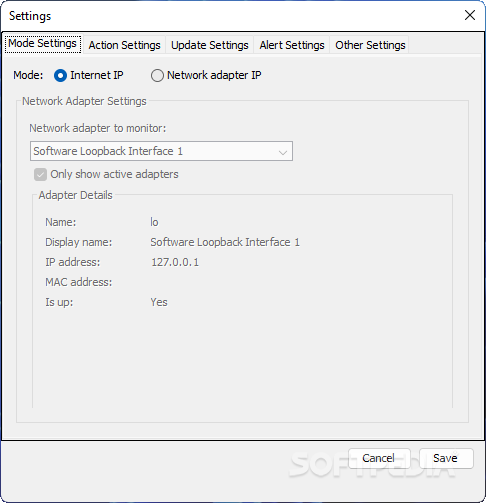Click the Name label in Adapter Details
Image resolution: width=486 pixels, height=503 pixels.
pyautogui.click(x=61, y=222)
